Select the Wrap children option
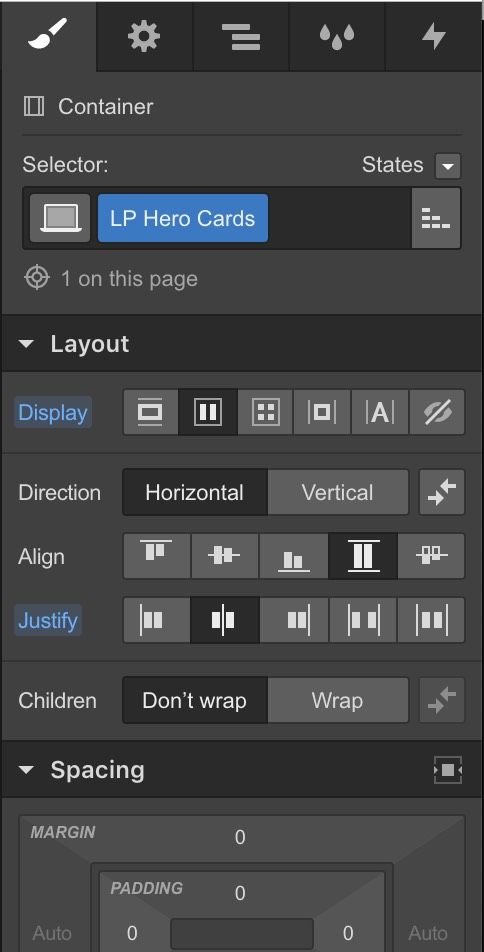 click(x=338, y=701)
